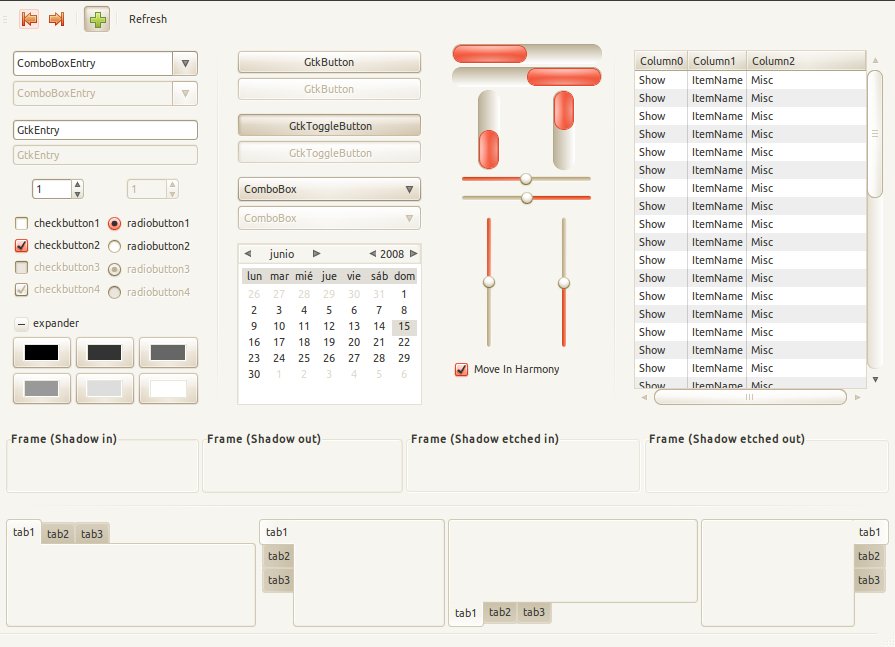895x647 pixels.
Task: Click the table's vertical scrollbar thumb
Action: [x=875, y=134]
